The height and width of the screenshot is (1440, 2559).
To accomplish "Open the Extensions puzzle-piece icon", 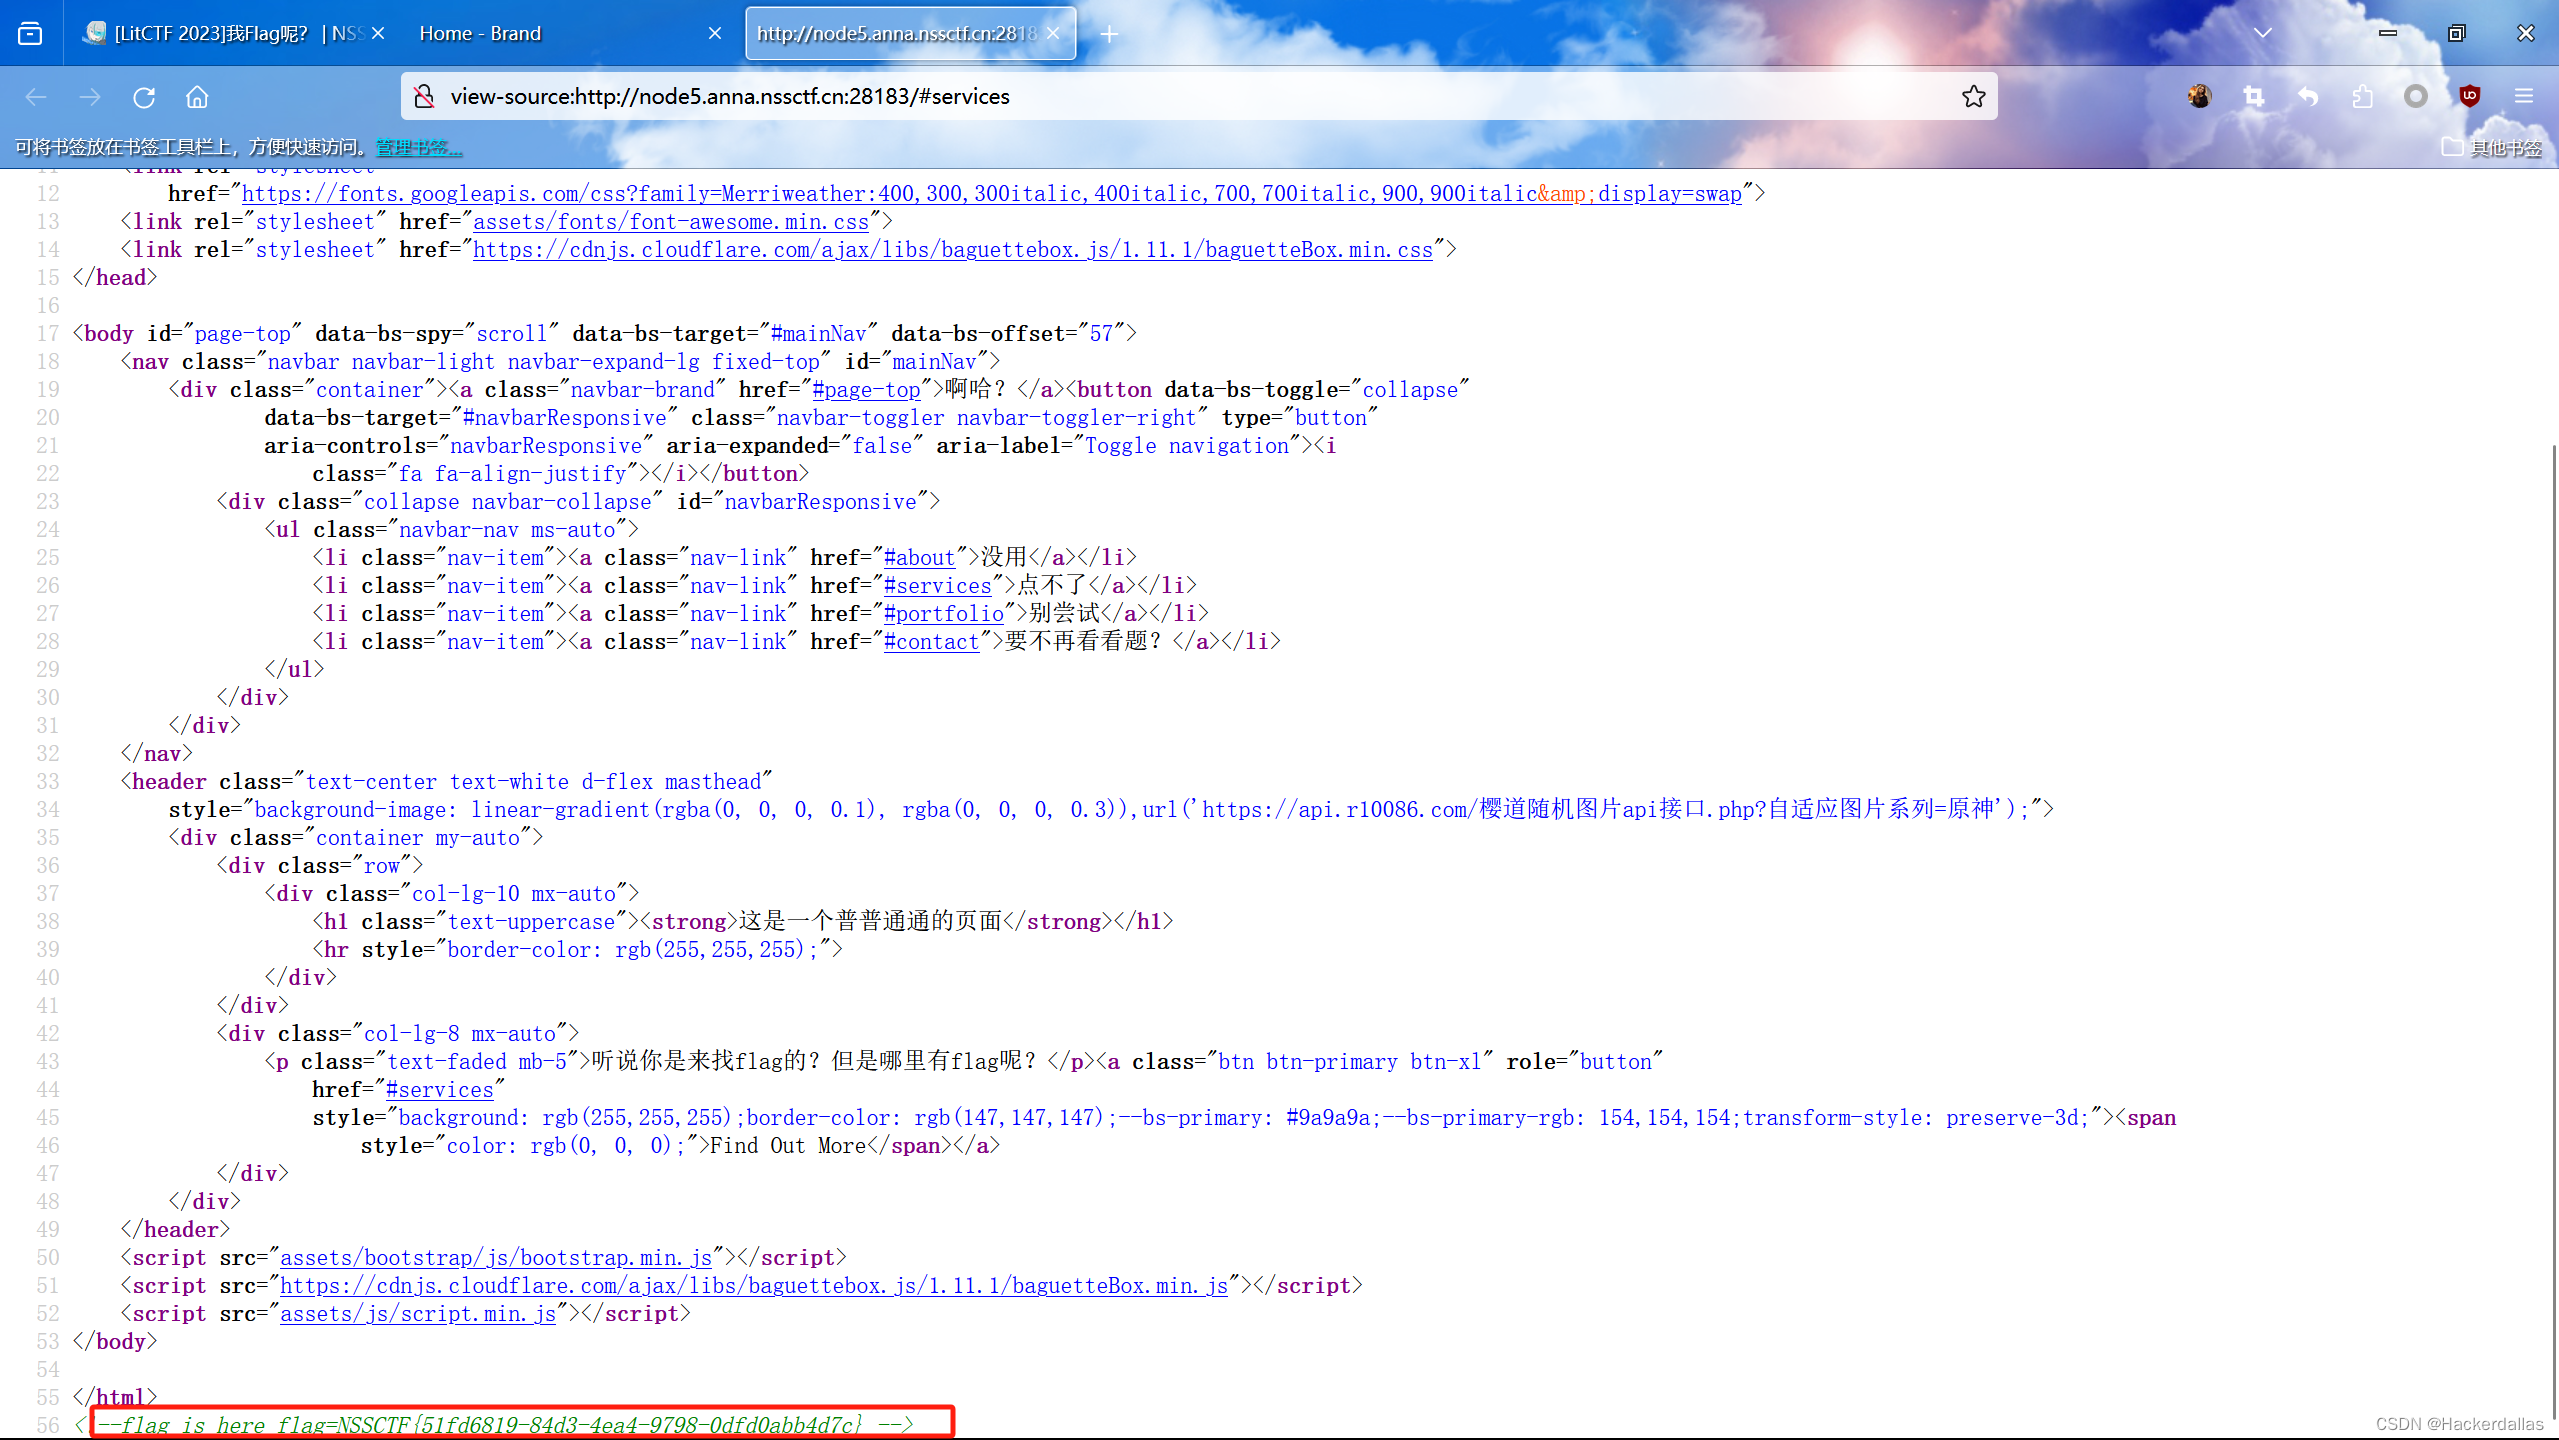I will point(2363,96).
